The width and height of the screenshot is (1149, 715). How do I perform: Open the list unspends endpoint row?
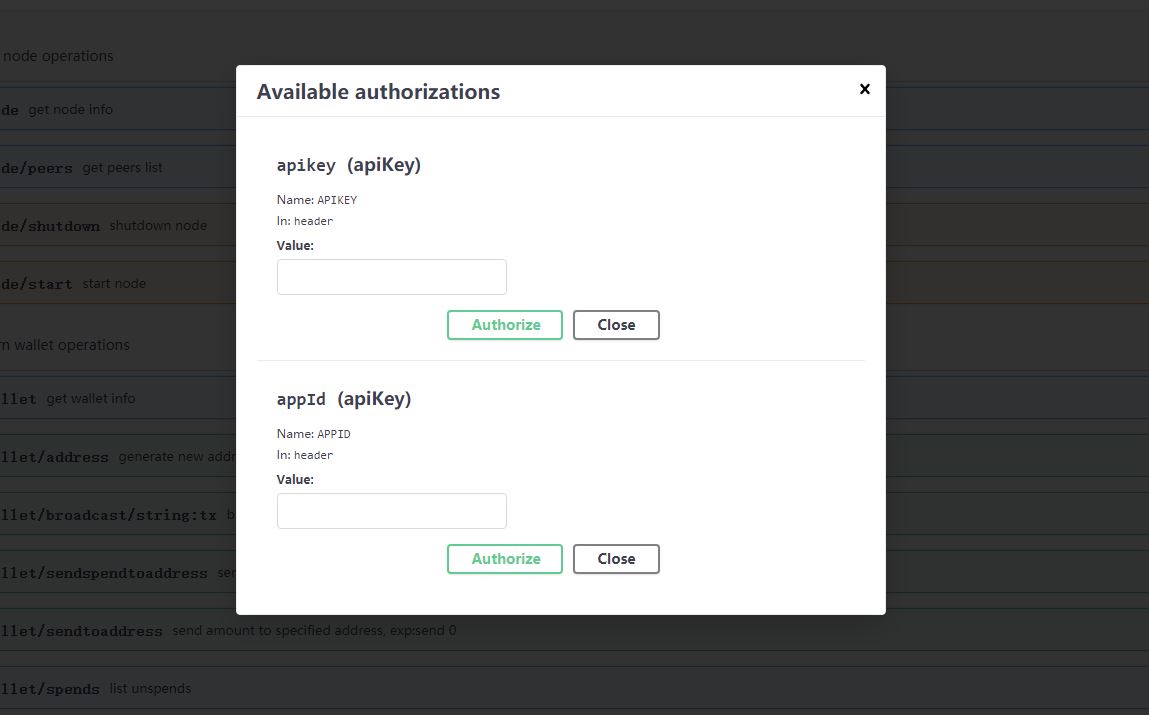[574, 687]
